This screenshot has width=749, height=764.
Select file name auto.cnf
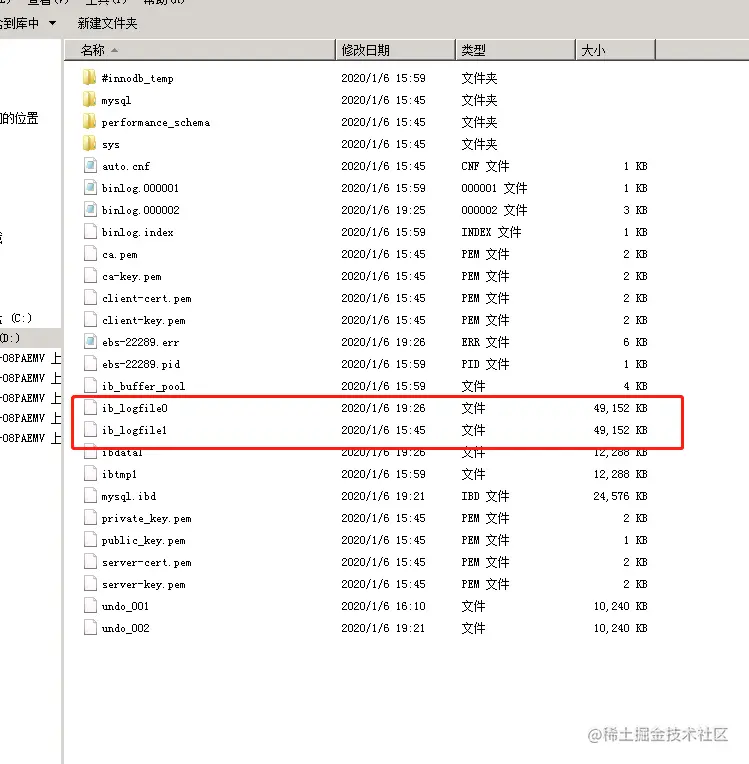point(126,166)
